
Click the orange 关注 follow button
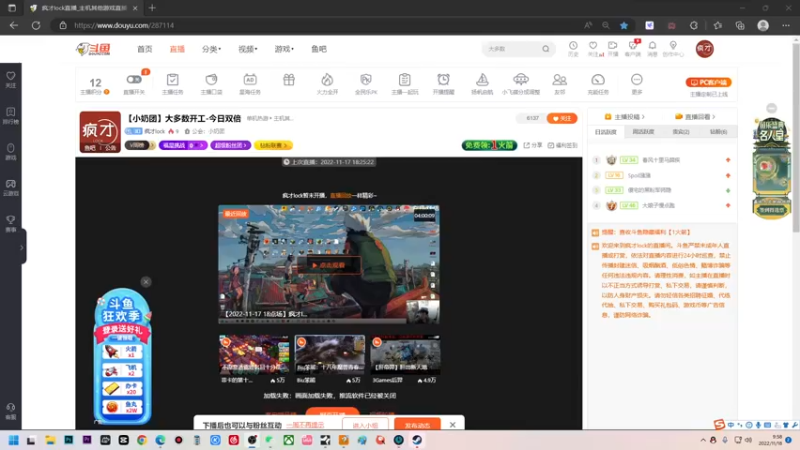click(x=562, y=118)
